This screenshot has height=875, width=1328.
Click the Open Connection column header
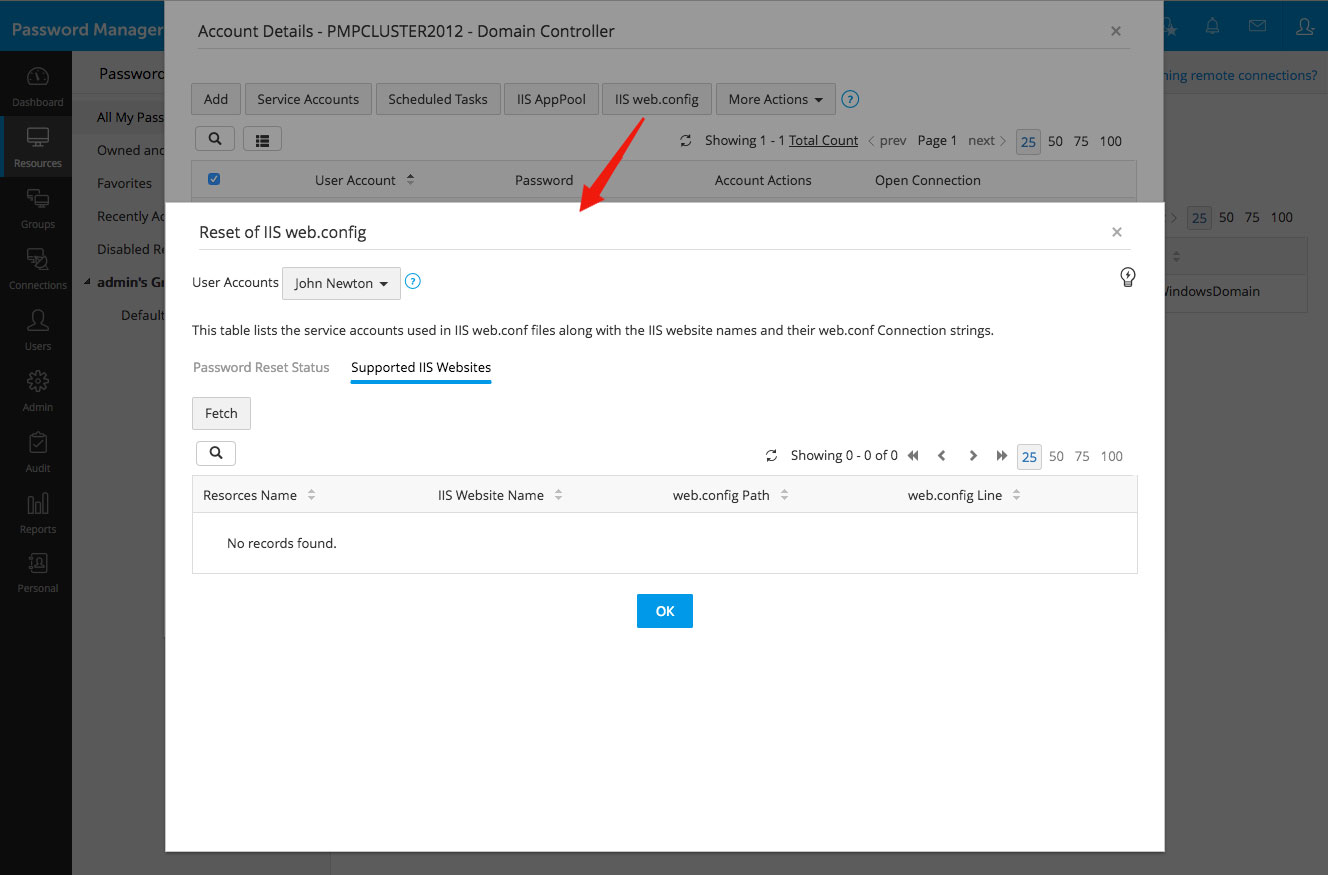pyautogui.click(x=928, y=180)
